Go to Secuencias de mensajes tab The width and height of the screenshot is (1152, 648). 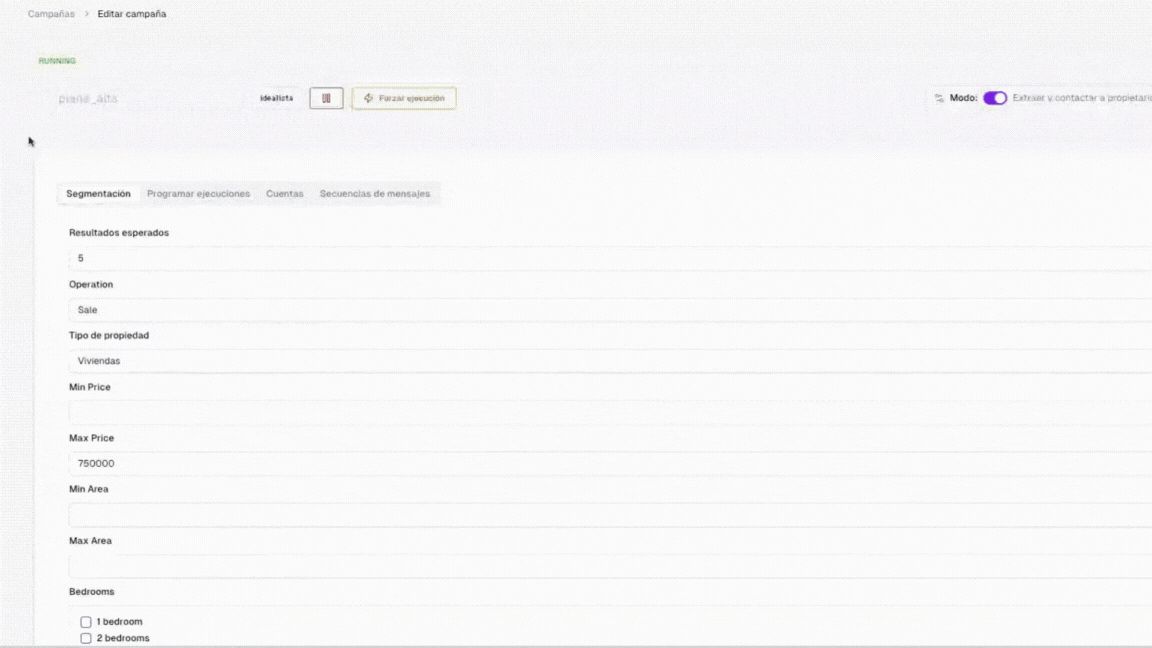374,194
